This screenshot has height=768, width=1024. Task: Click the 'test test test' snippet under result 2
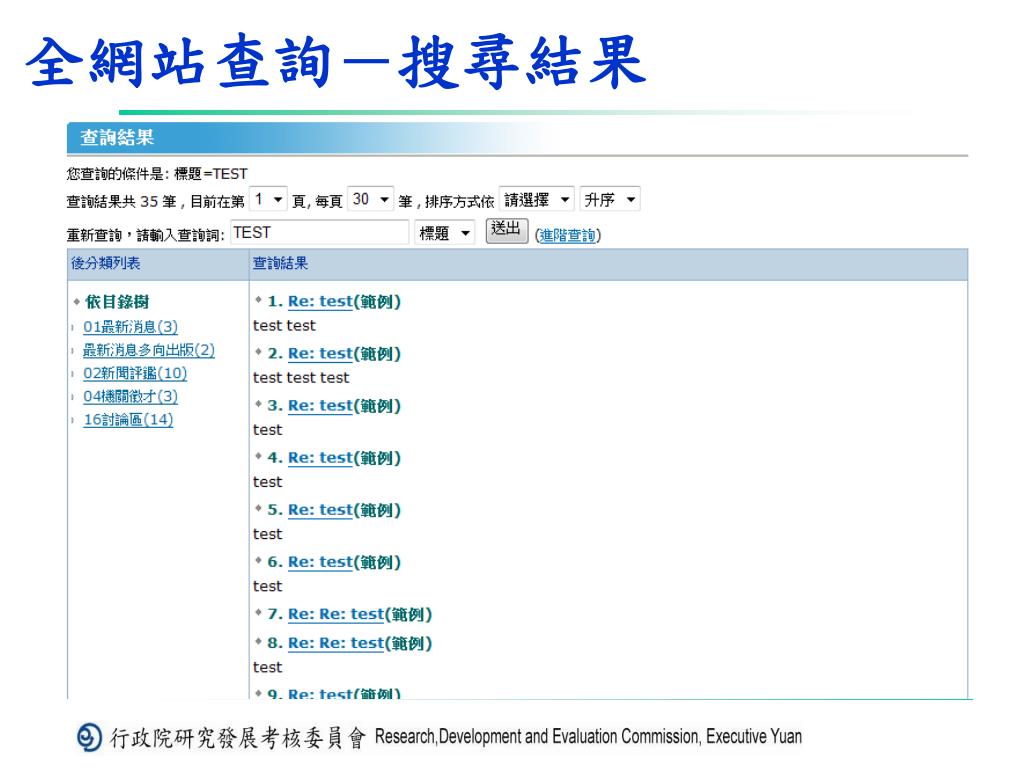tap(301, 377)
